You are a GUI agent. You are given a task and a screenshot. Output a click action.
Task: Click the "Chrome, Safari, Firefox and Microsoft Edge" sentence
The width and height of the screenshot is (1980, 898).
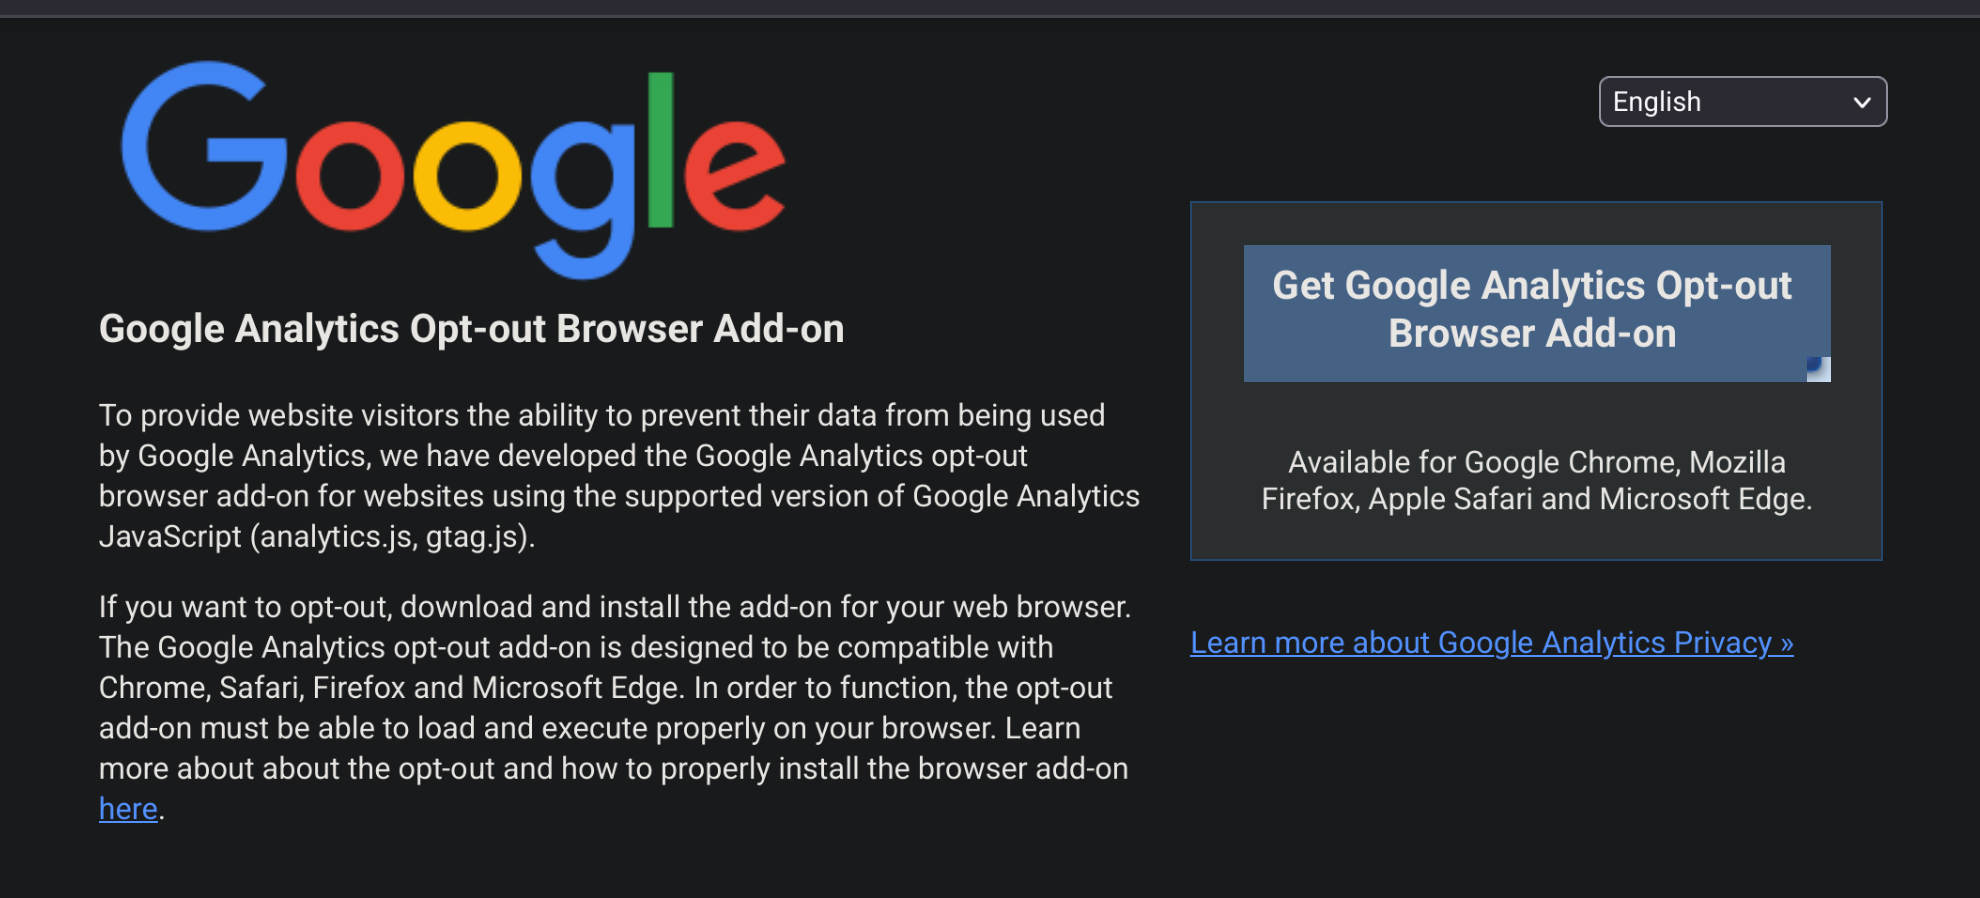pyautogui.click(x=391, y=688)
